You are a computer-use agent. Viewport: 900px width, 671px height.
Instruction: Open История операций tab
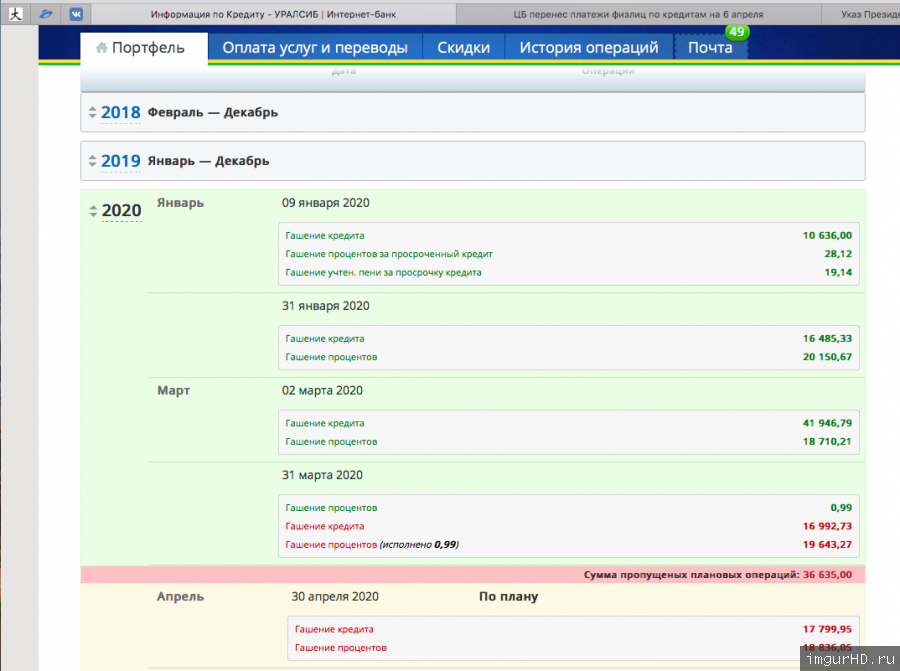pos(589,48)
